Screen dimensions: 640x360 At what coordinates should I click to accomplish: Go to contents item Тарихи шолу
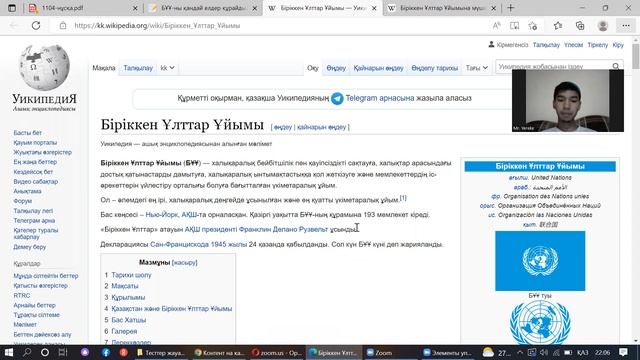click(131, 275)
